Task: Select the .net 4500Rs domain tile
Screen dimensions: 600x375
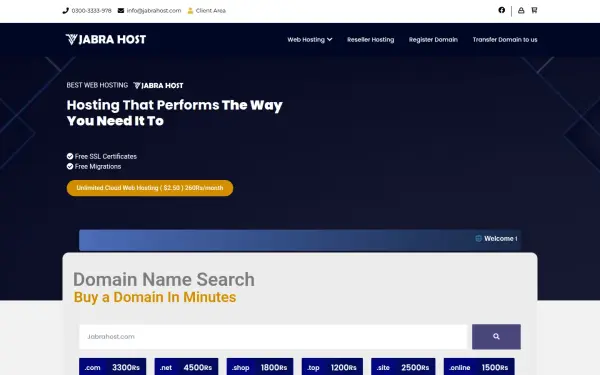Action: tap(186, 367)
